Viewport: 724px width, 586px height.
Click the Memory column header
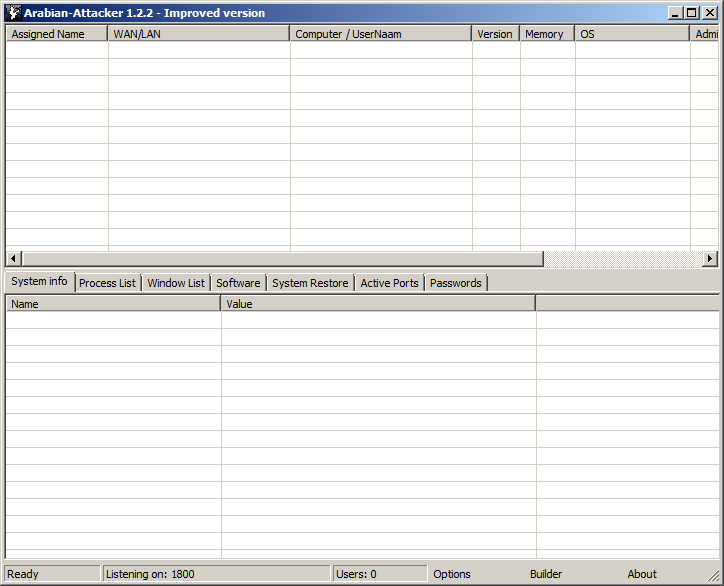[x=546, y=34]
